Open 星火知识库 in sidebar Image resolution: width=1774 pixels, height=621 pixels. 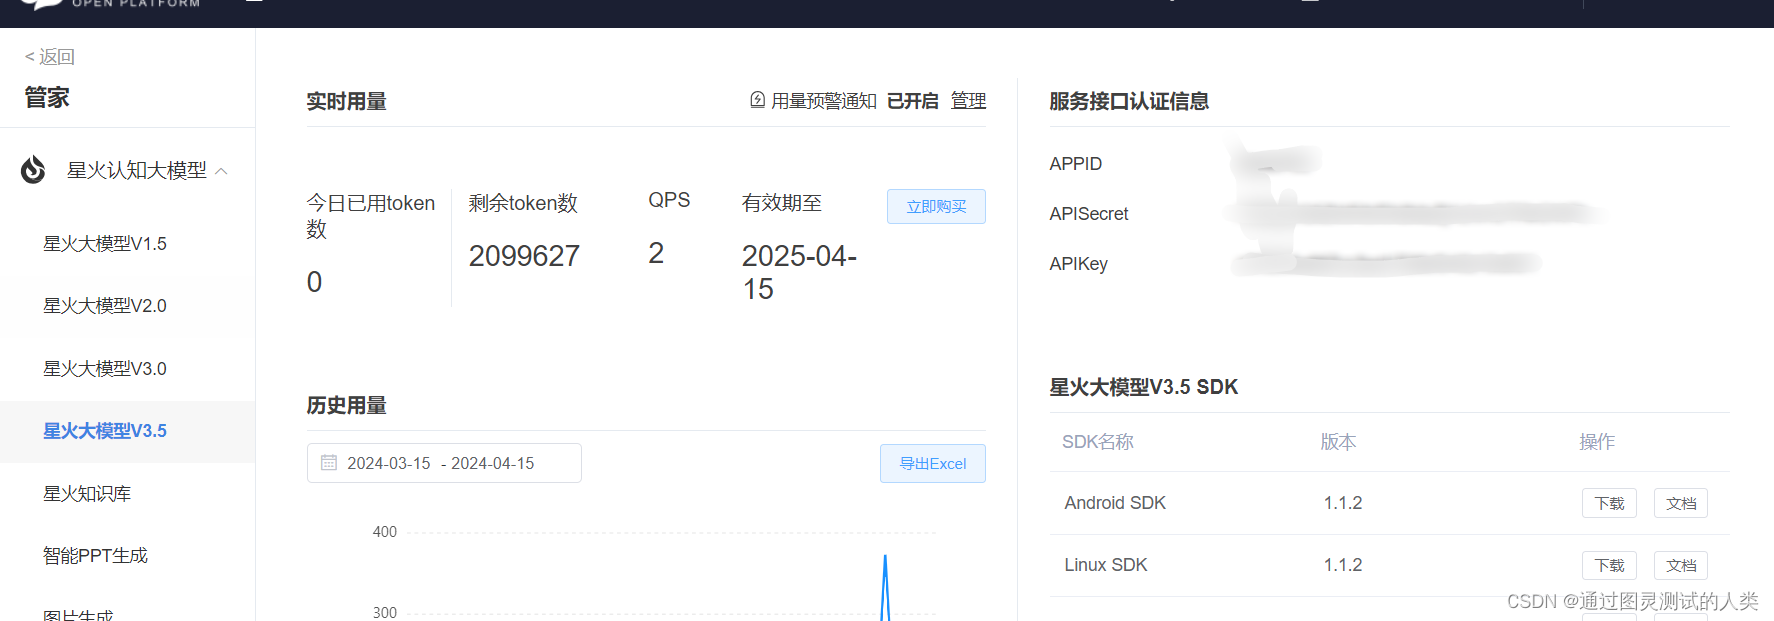pos(87,494)
